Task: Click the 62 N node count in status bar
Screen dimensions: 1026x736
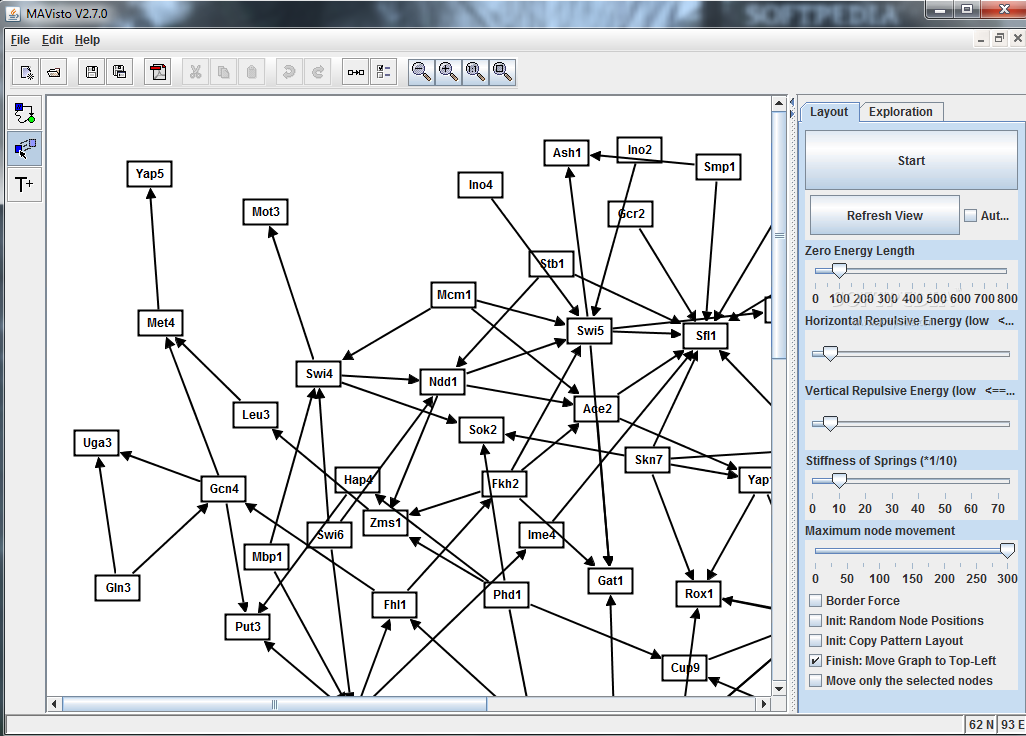Action: pos(981,724)
